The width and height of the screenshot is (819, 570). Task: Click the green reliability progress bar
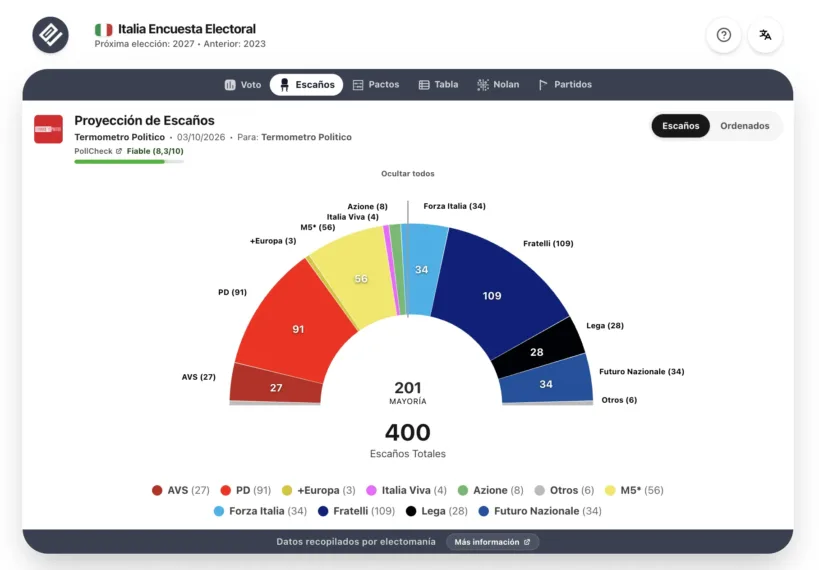pos(129,161)
